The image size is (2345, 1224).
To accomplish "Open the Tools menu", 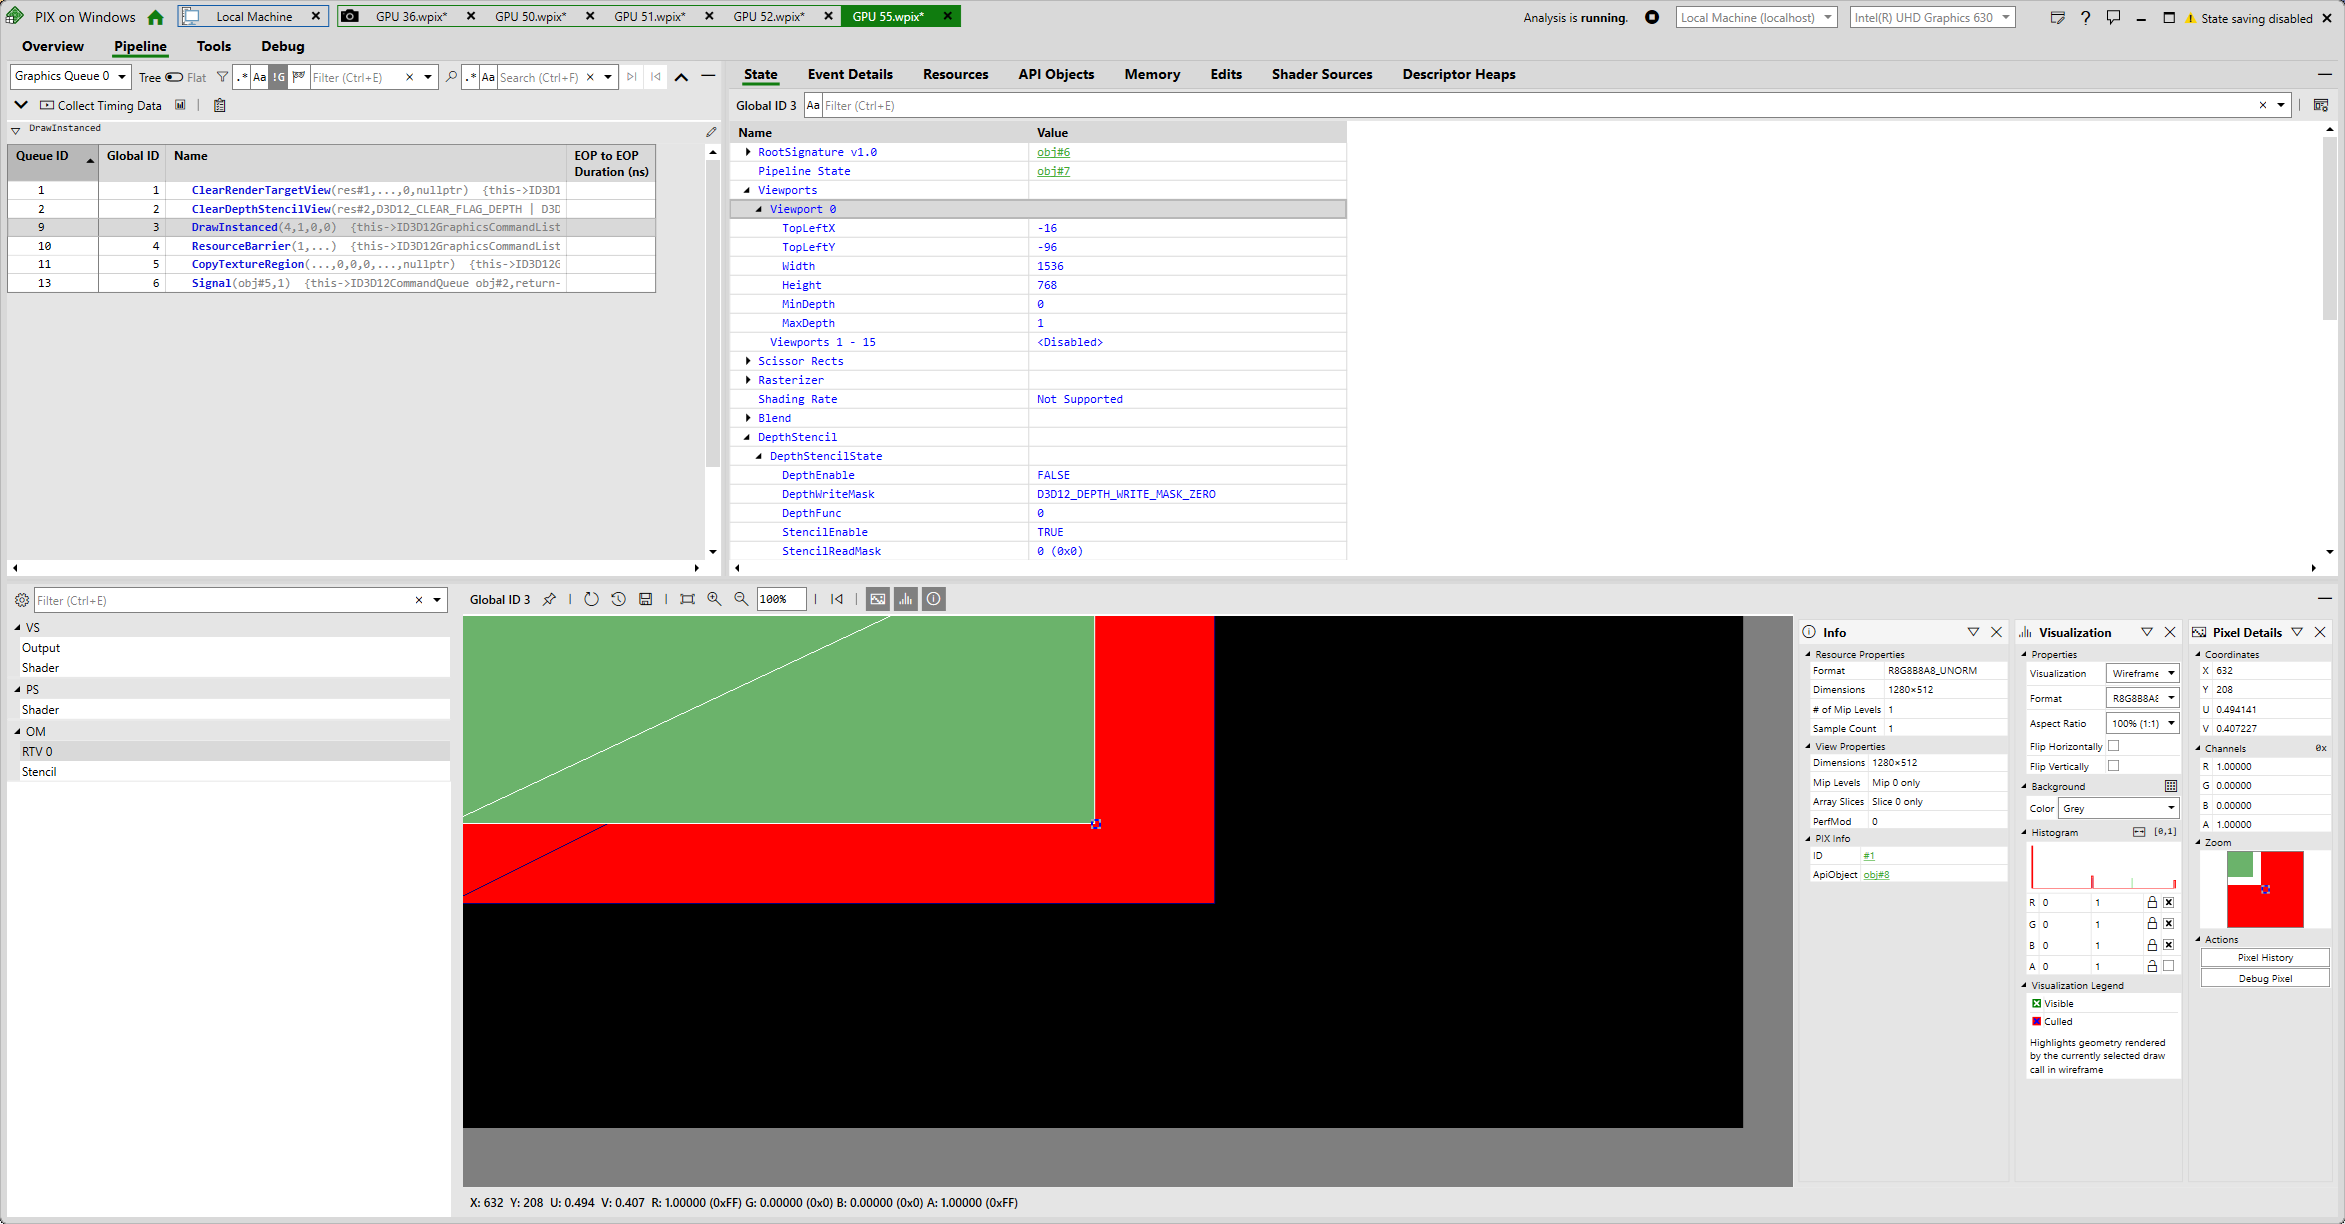I will (214, 46).
